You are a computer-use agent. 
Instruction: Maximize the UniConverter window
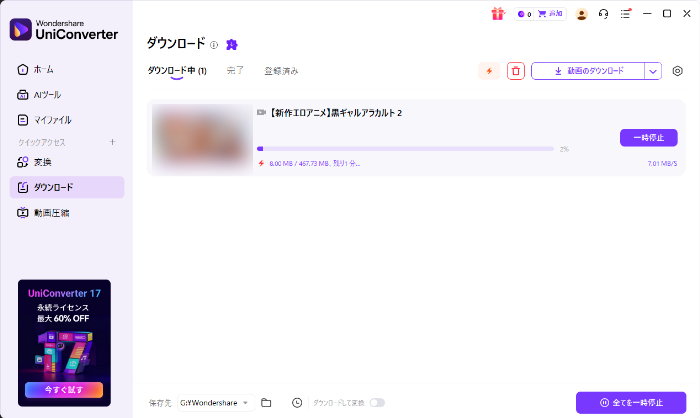point(667,14)
